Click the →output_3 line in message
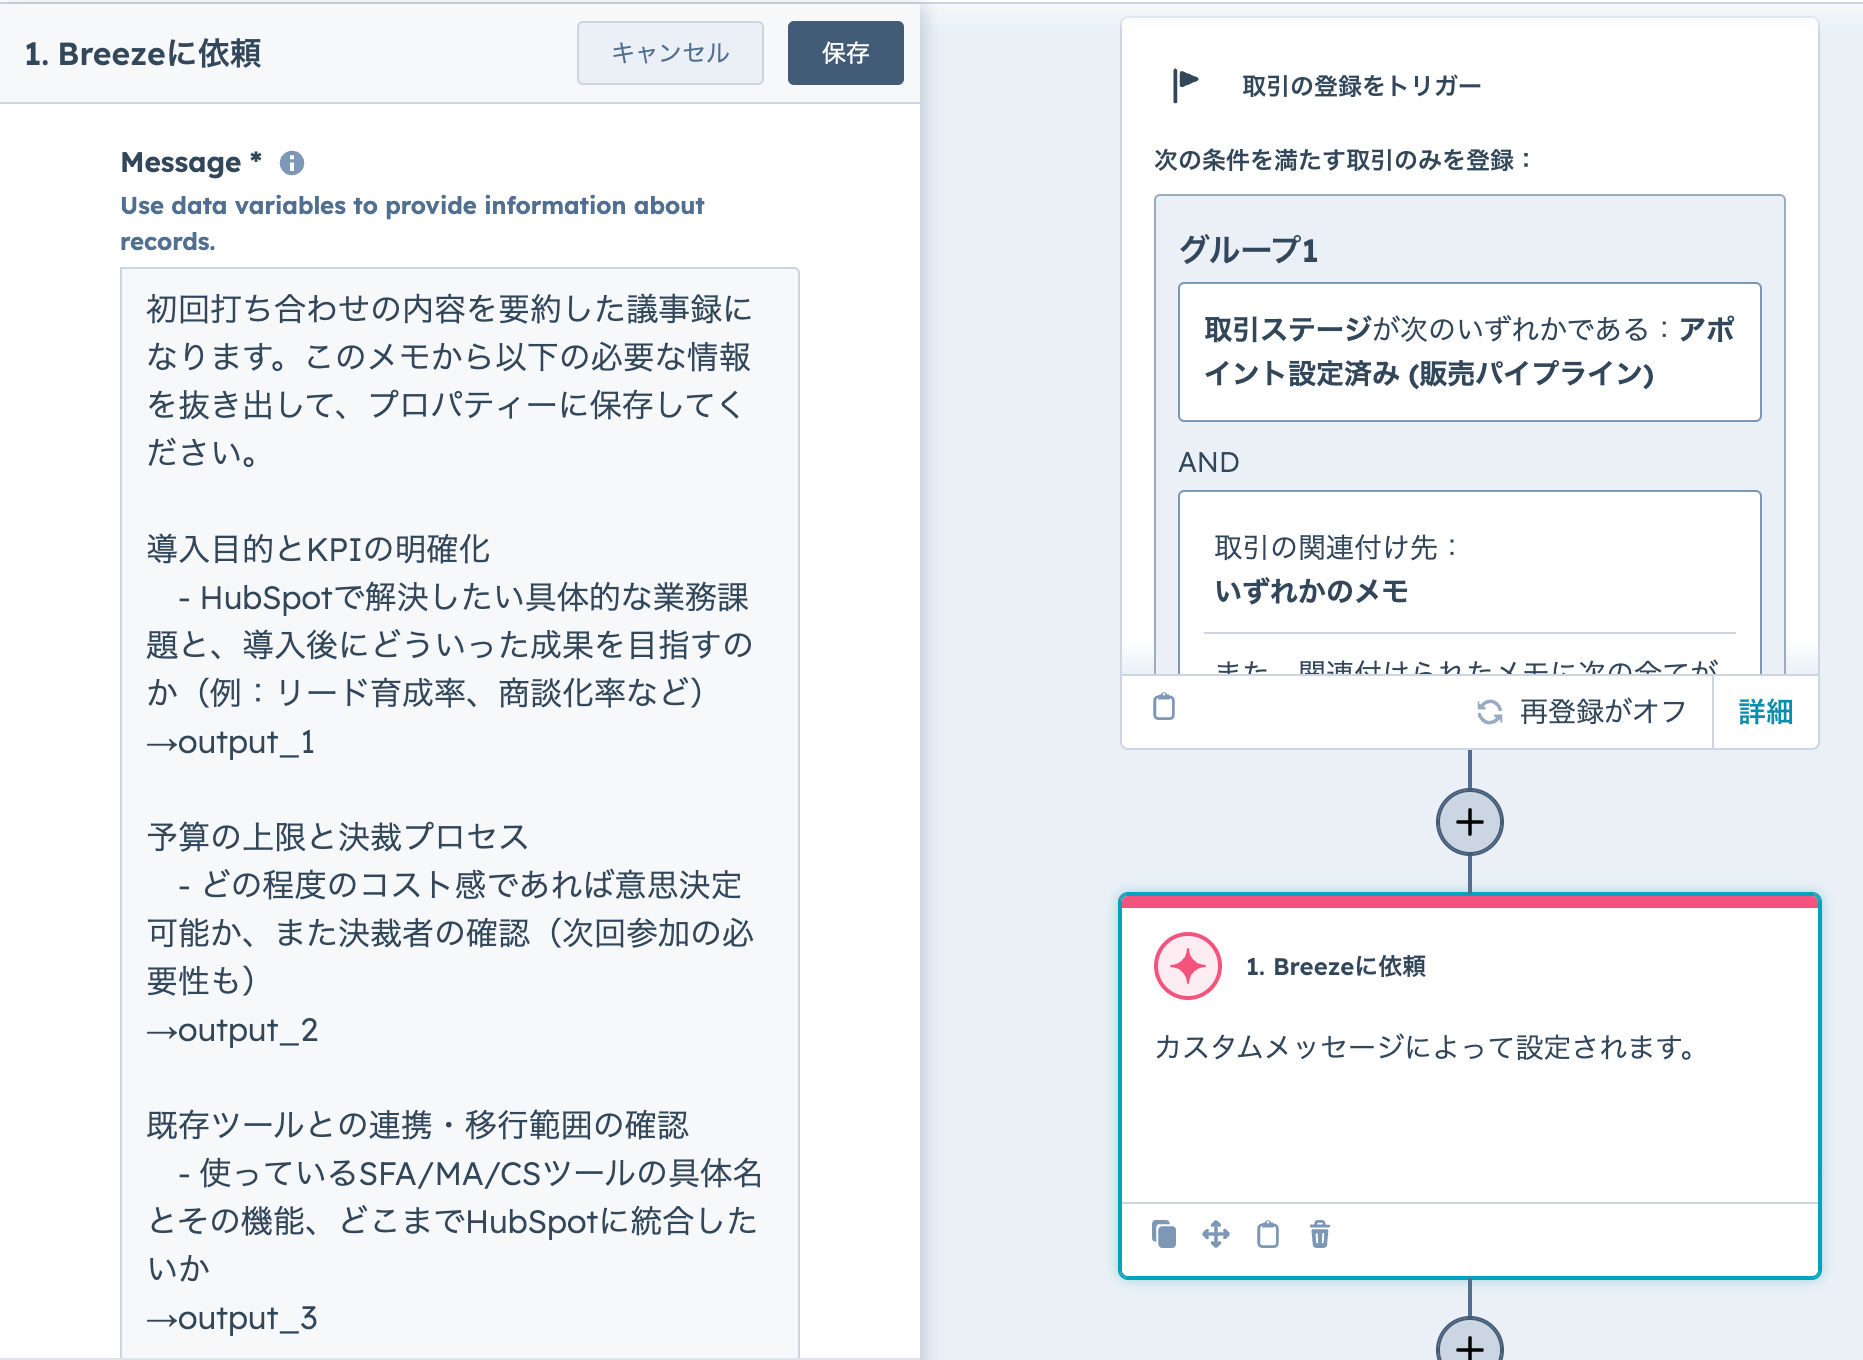This screenshot has width=1863, height=1360. [232, 1318]
